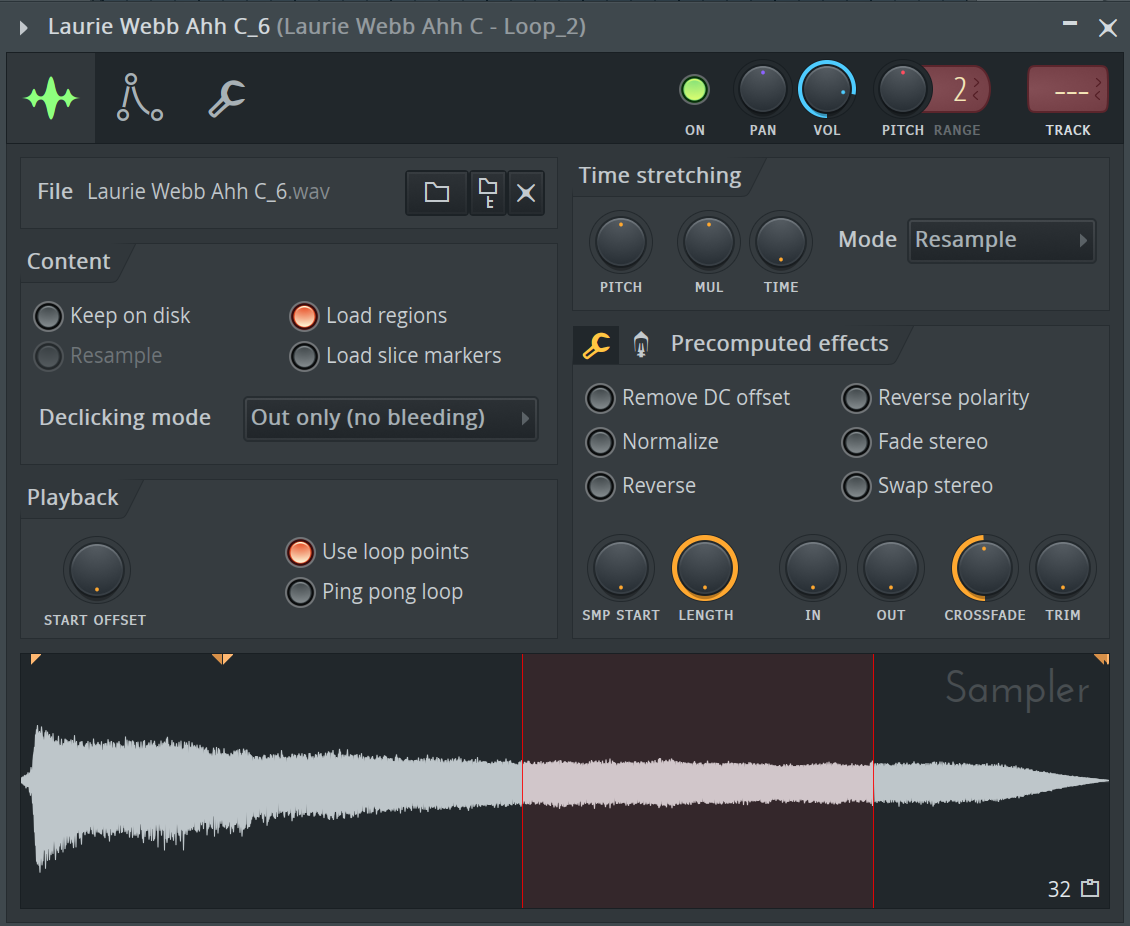1130x926 pixels.
Task: Click the arpeggiator/tube icon beside Precomputed effects
Action: (x=641, y=344)
